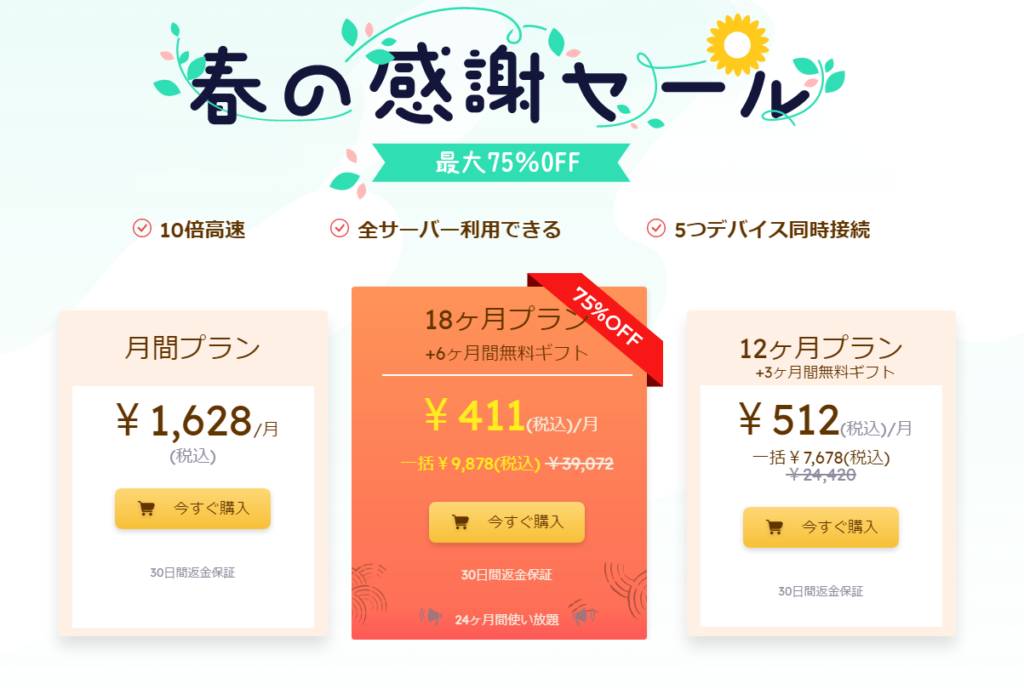Click the cart icon in the 12ヶ月プラン card

(x=774, y=527)
